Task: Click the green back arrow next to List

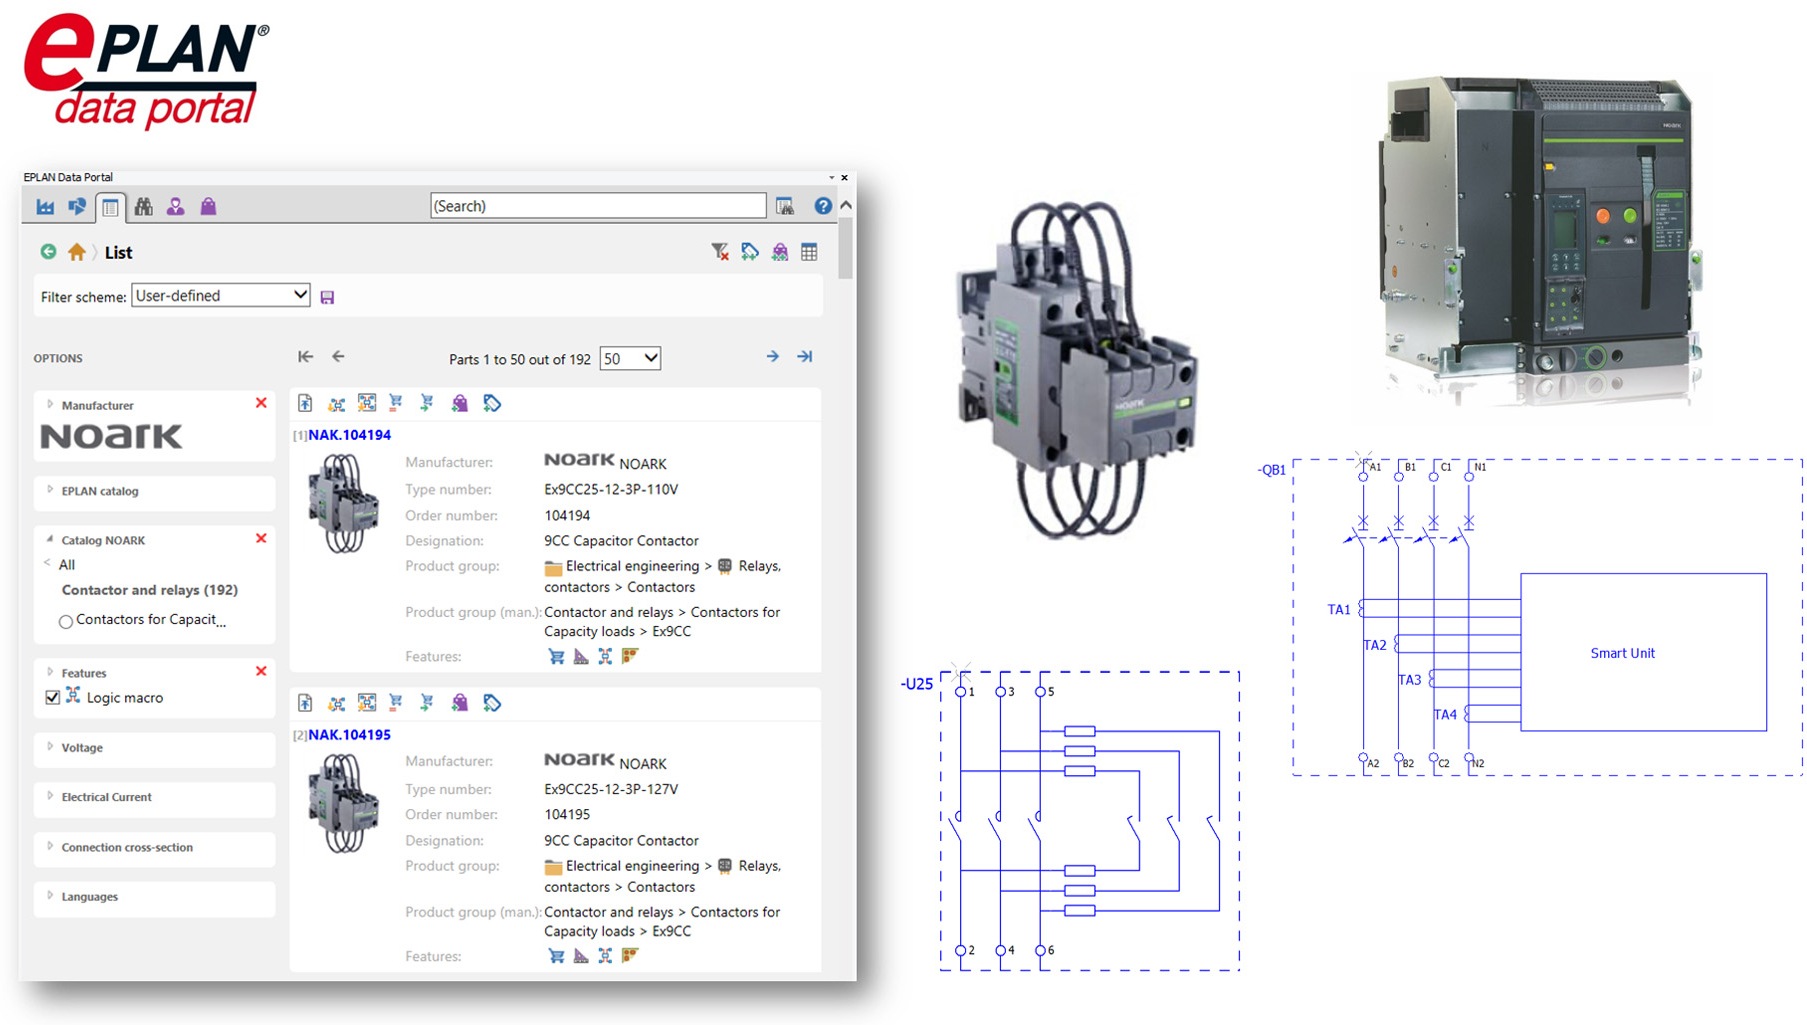Action: 47,251
